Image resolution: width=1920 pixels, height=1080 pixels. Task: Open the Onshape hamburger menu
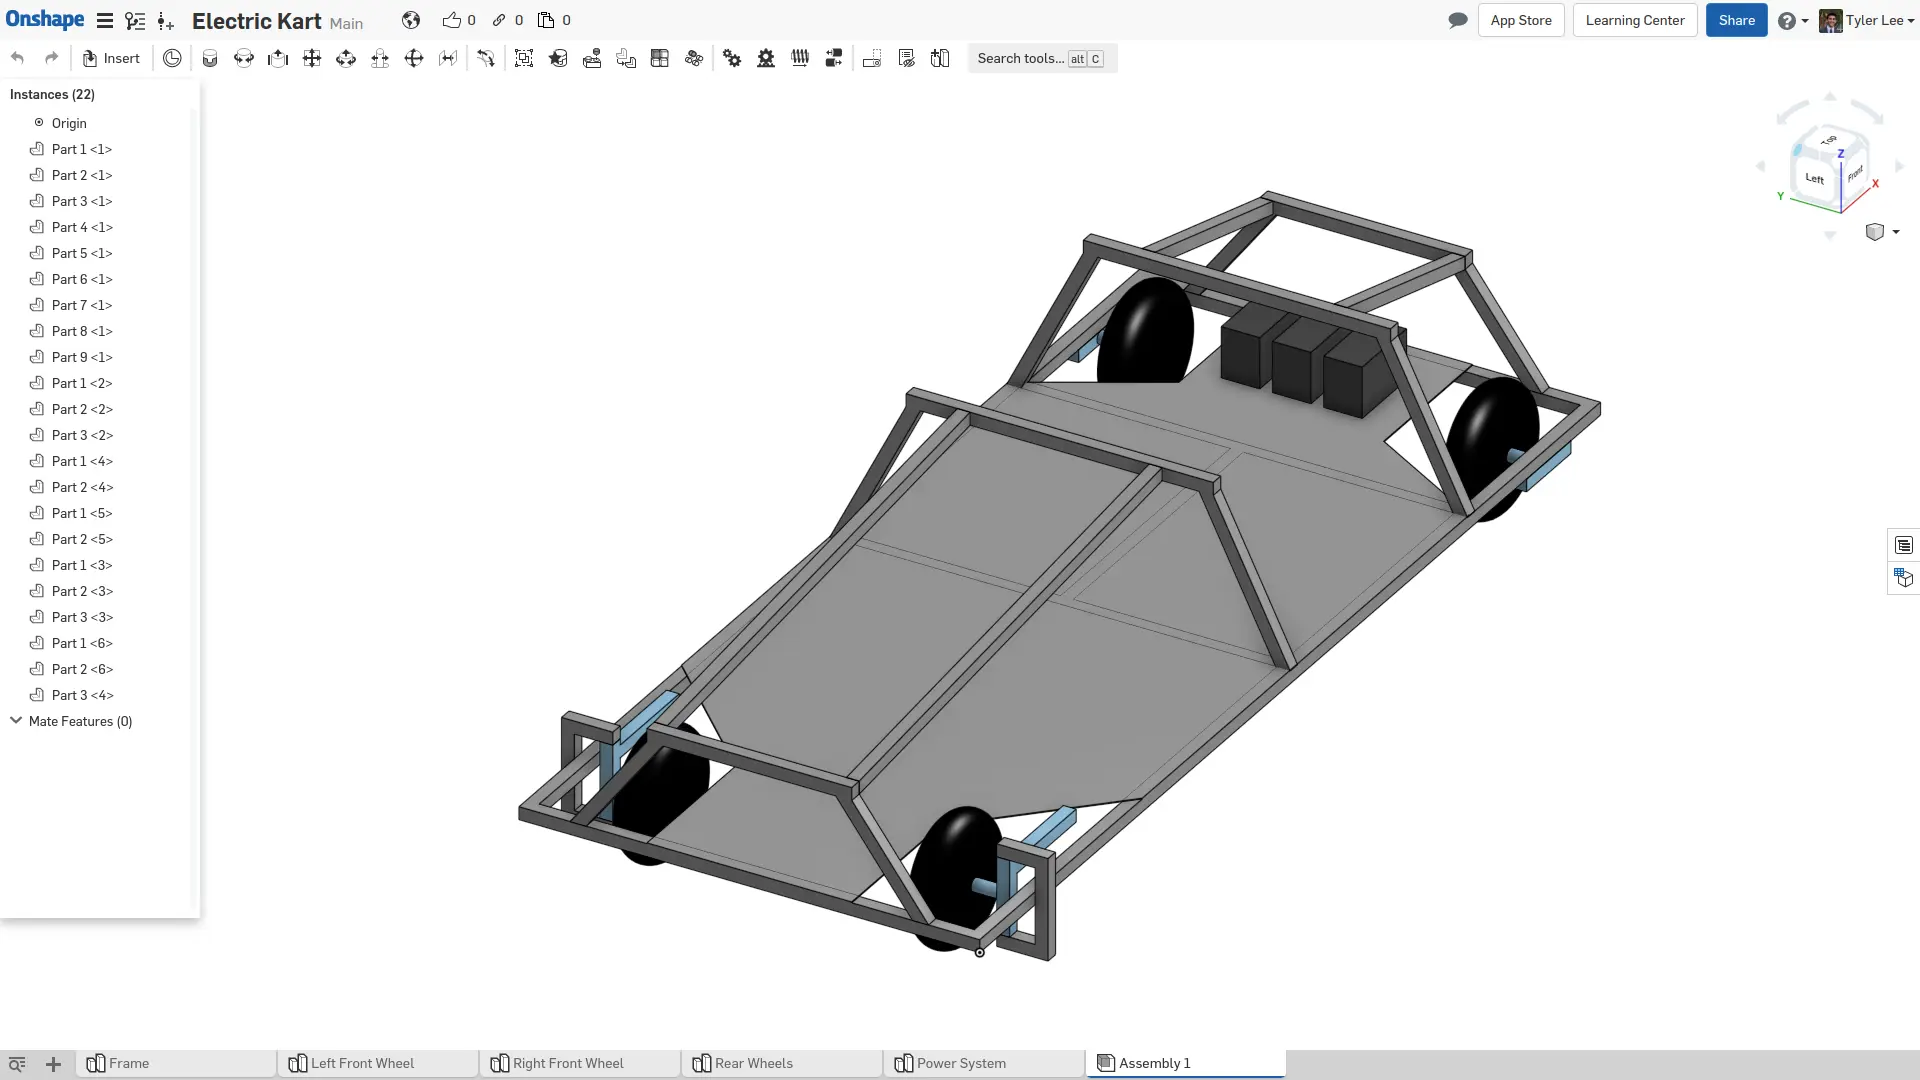pos(104,21)
